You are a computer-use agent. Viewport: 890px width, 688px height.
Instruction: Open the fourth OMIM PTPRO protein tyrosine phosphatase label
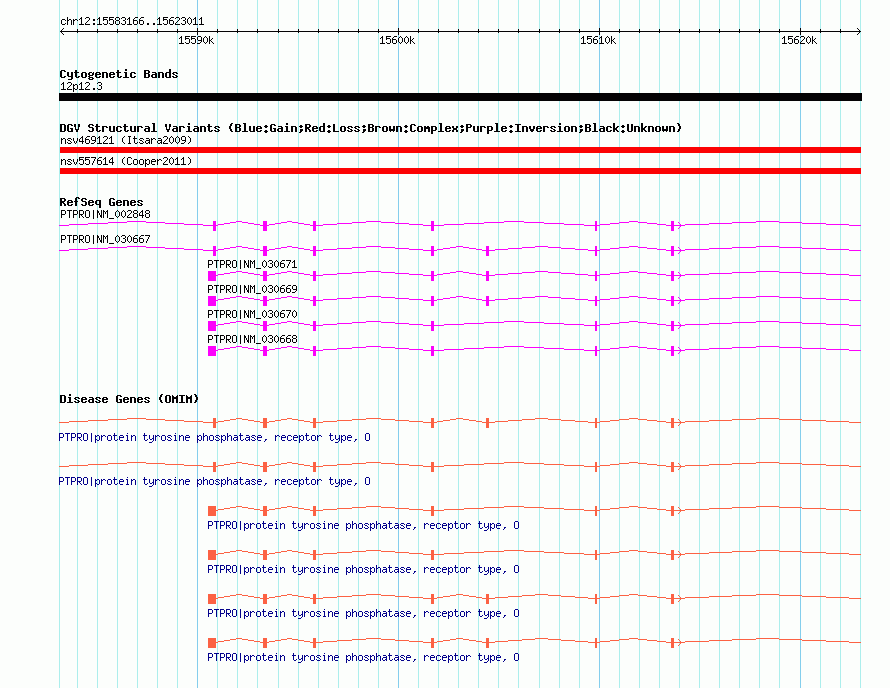(x=363, y=569)
